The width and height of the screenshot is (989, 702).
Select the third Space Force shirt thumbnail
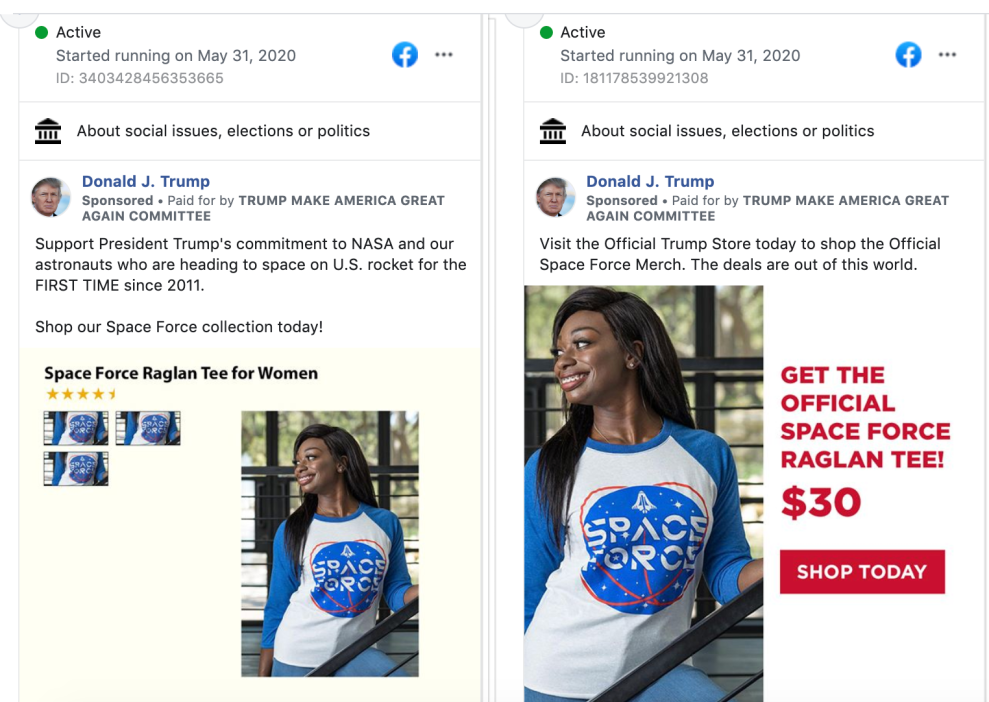76,468
